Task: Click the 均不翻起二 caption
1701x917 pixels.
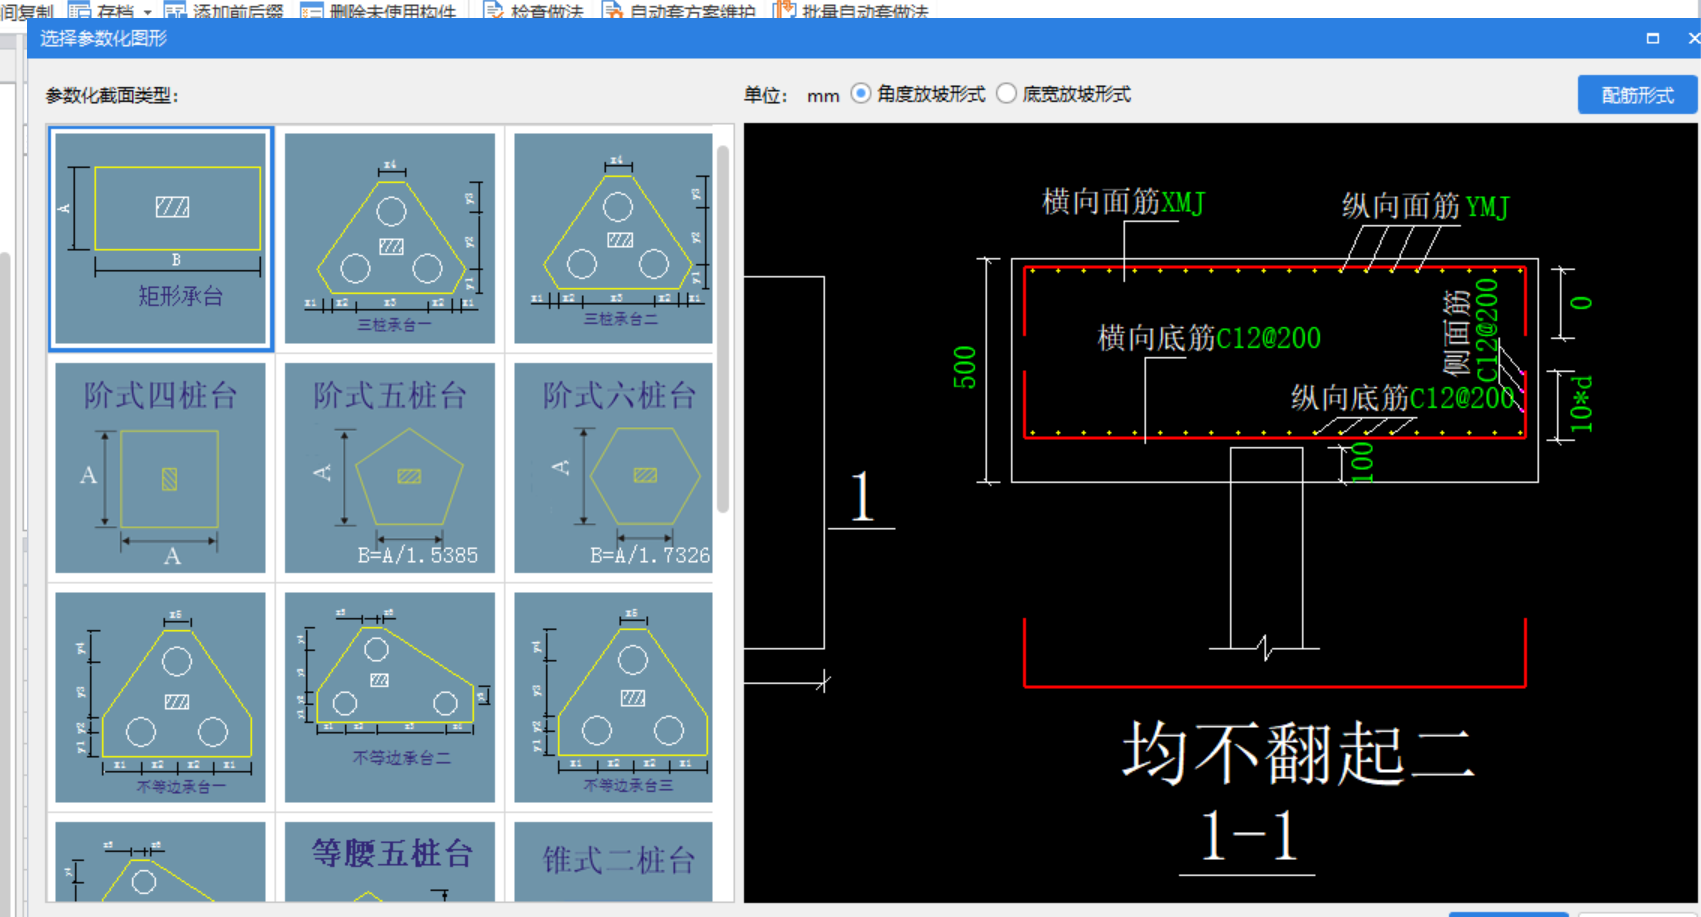Action: pos(1299,754)
